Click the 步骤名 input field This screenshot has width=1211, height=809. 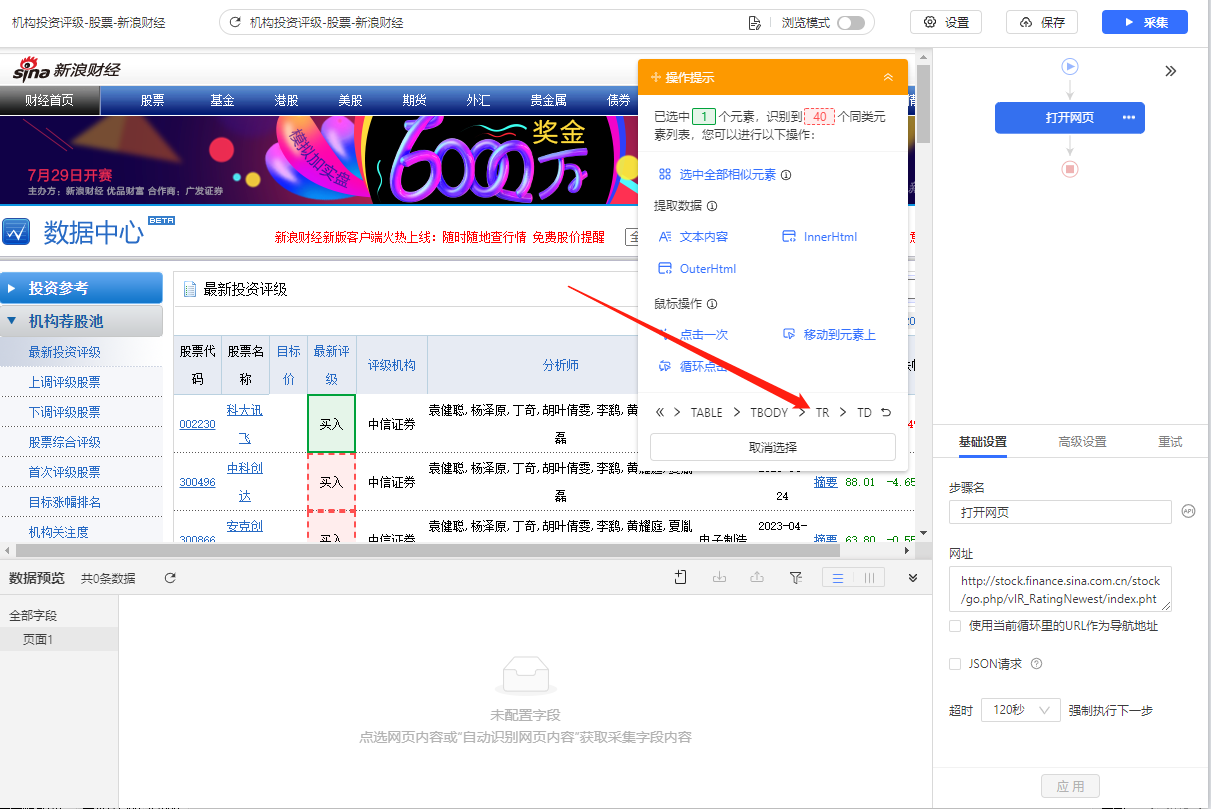tap(1060, 512)
